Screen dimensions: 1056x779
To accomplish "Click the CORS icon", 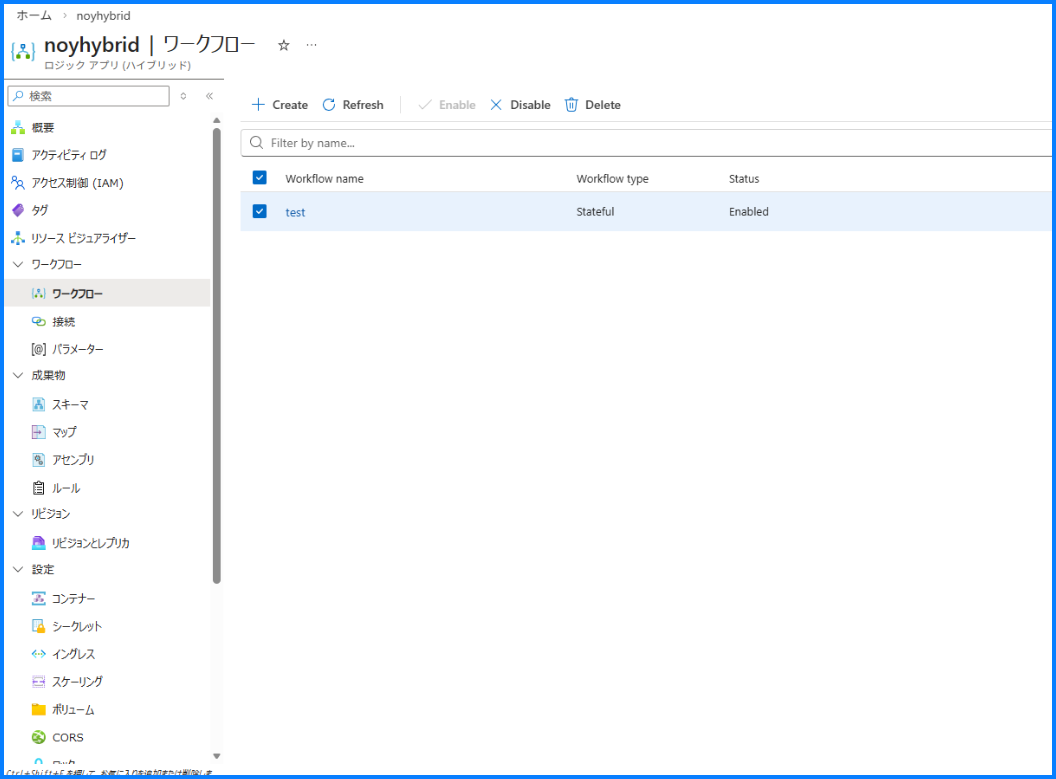I will 39,737.
